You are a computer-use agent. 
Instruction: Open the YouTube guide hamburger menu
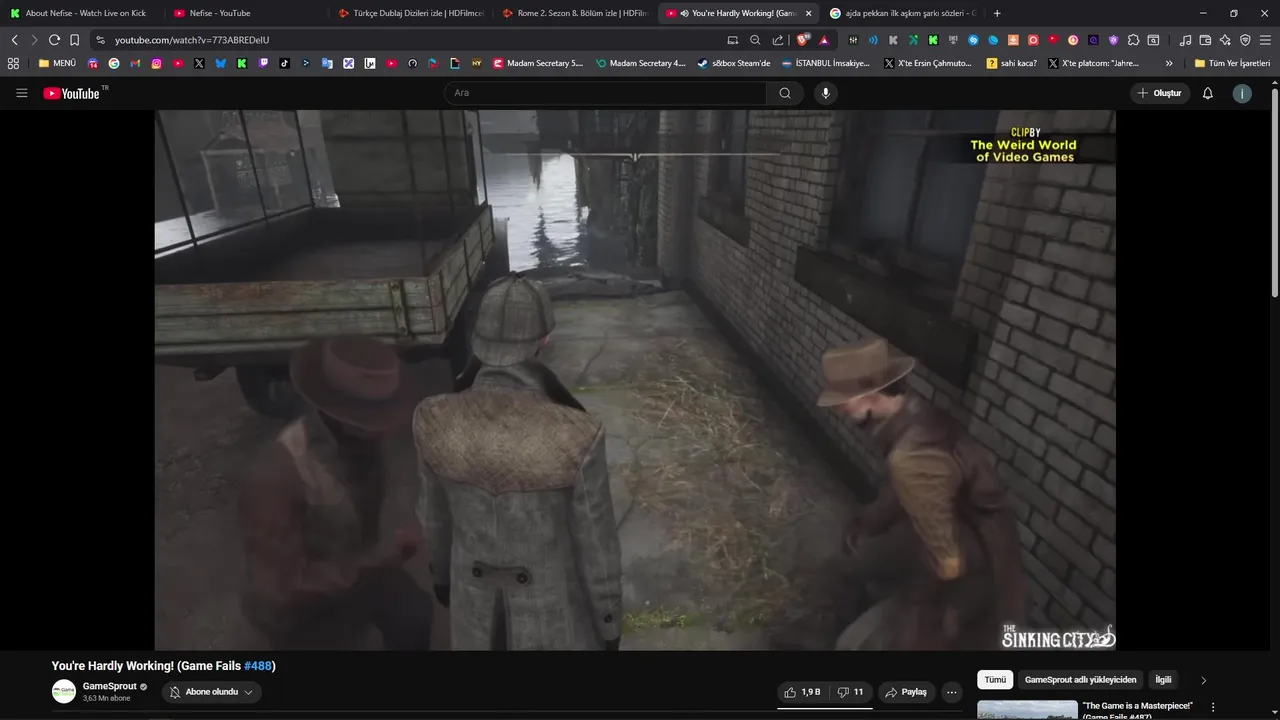point(22,93)
